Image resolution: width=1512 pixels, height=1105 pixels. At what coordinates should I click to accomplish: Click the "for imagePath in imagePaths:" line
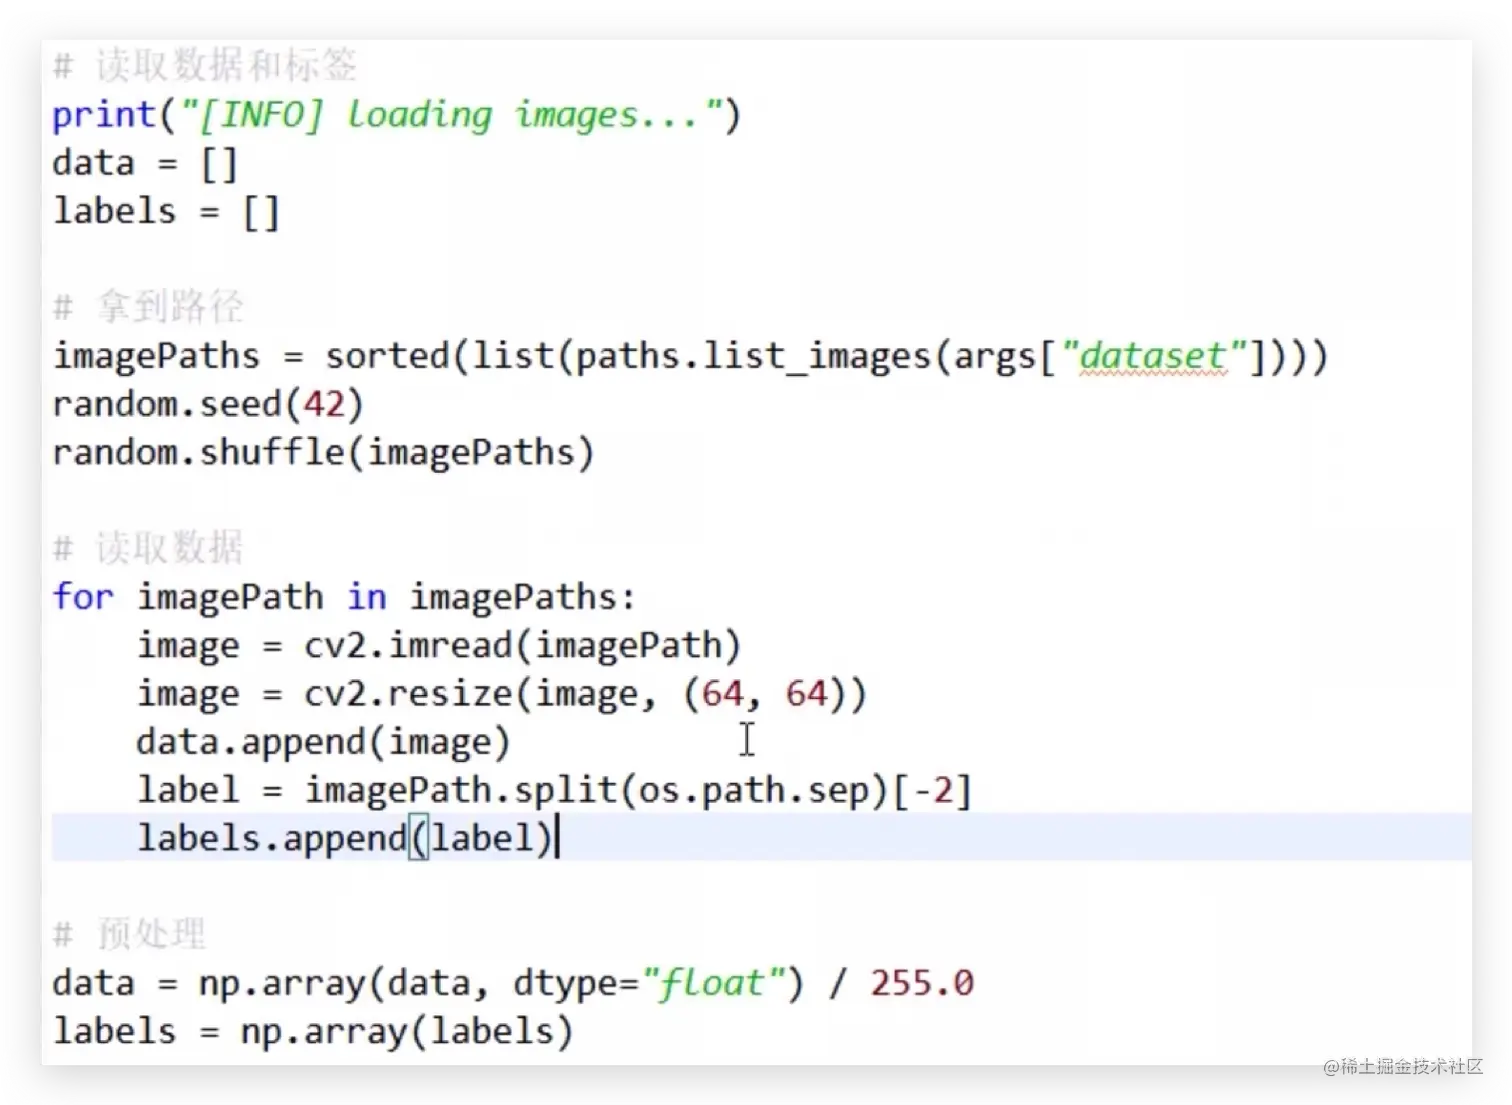point(344,597)
